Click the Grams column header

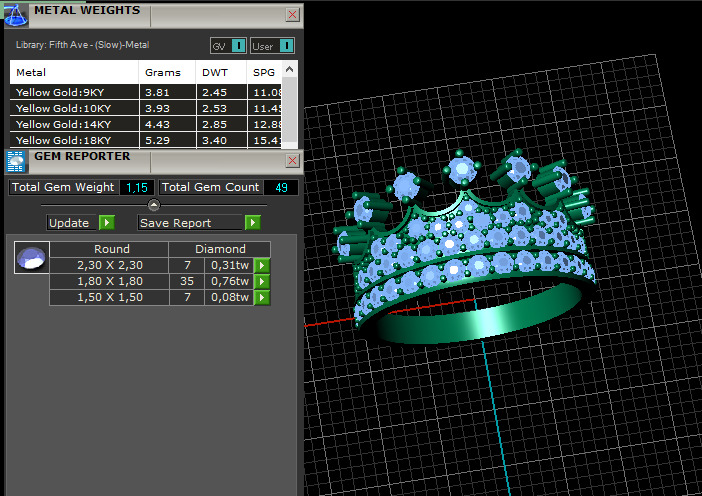pos(167,73)
